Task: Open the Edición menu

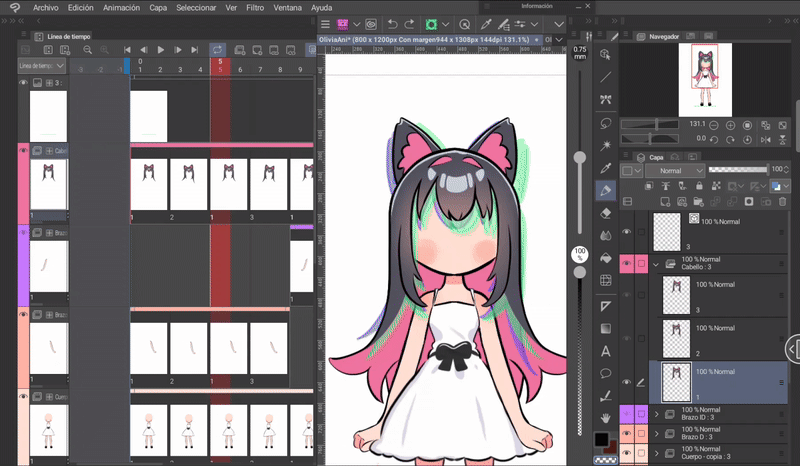Action: [81, 8]
